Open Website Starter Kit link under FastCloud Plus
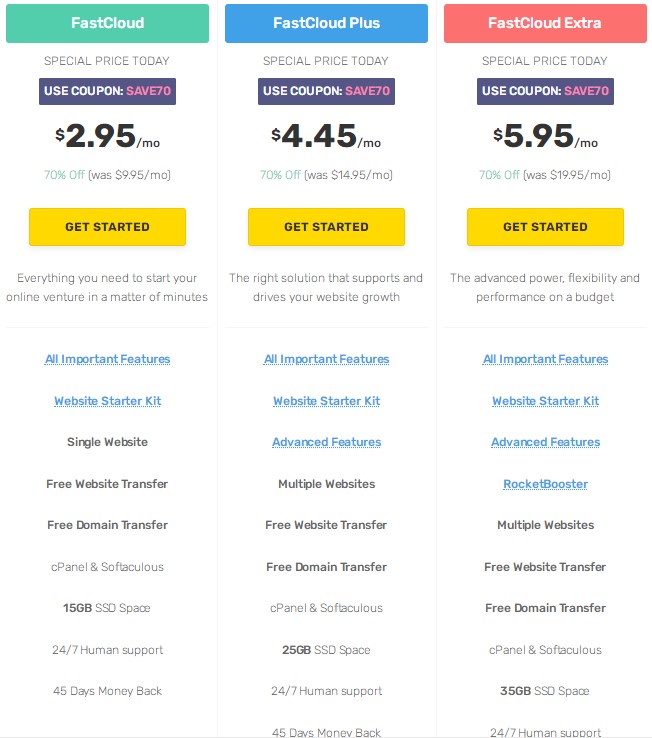The image size is (652, 738). tap(326, 401)
